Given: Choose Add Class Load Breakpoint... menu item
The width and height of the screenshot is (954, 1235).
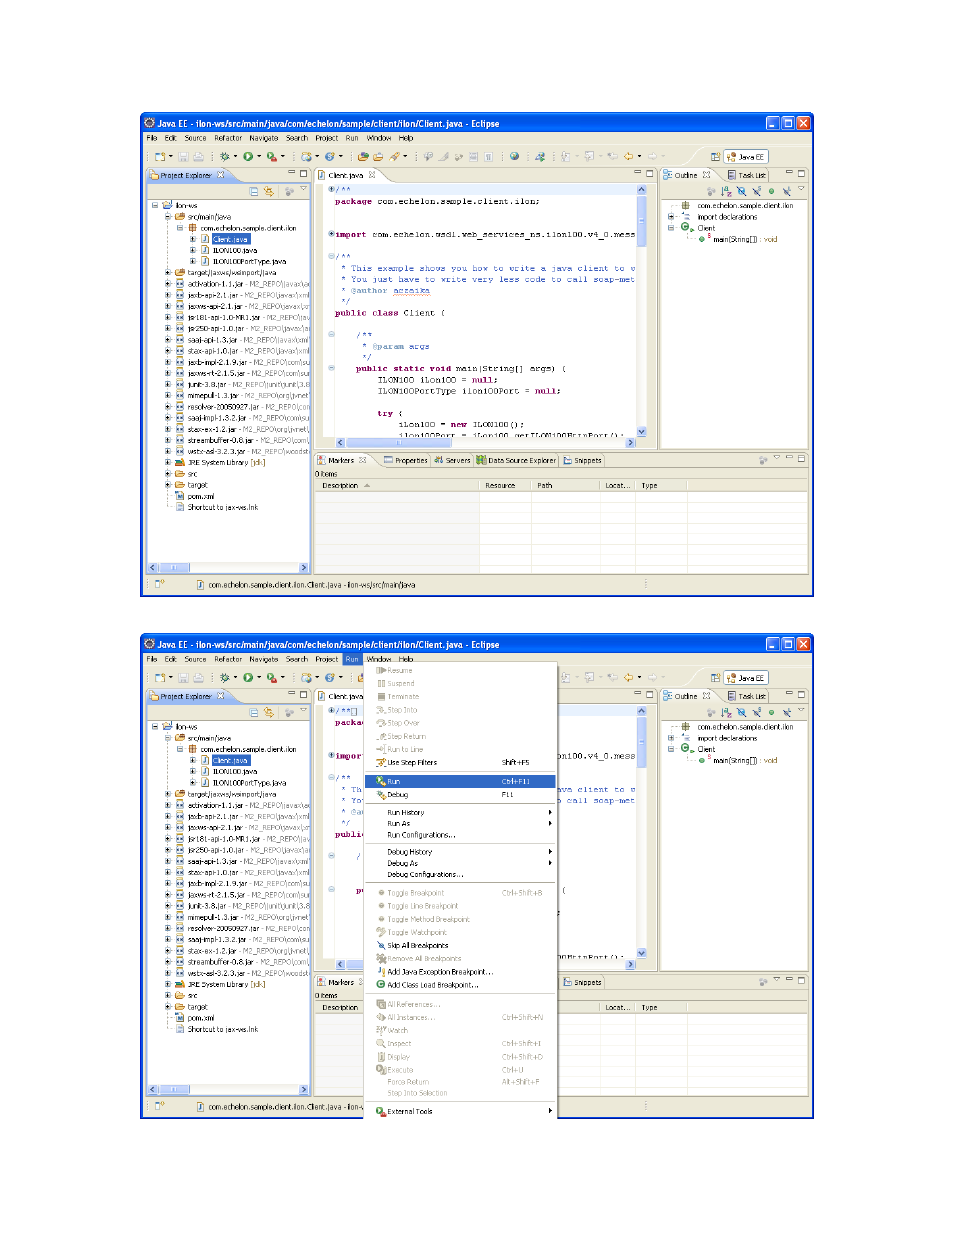Looking at the screenshot, I should (x=461, y=984).
